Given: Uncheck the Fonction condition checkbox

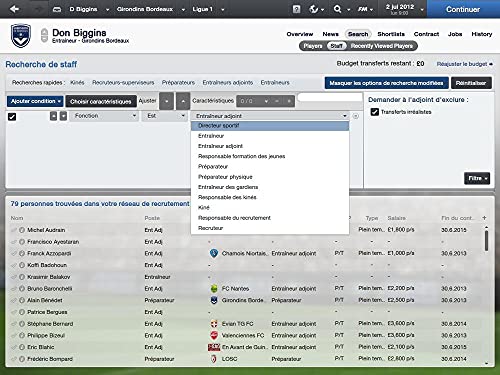Looking at the screenshot, I should point(12,117).
